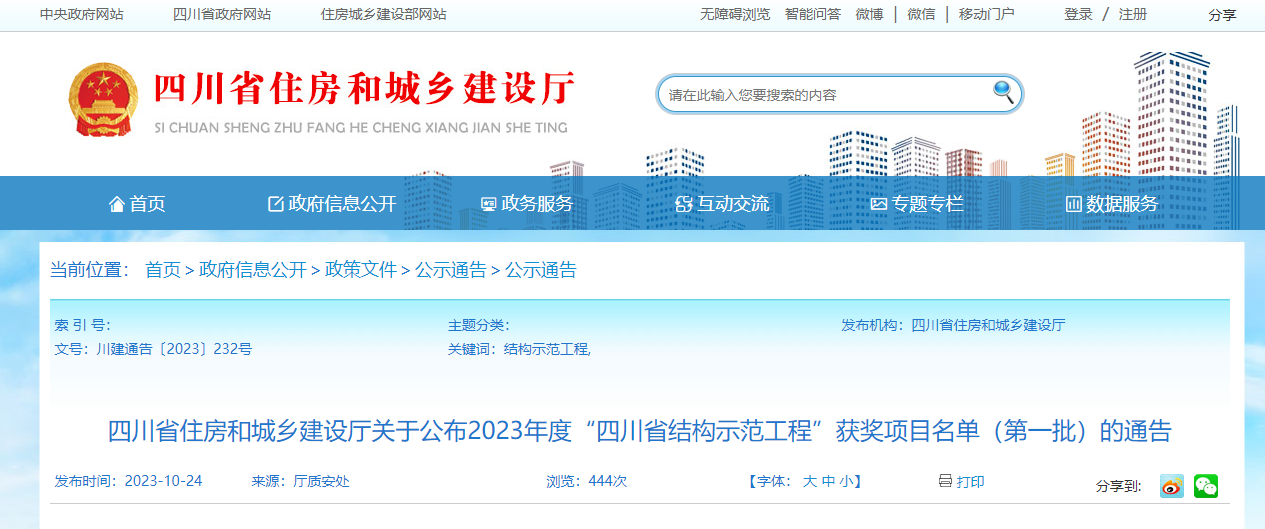
Task: Click 打印 to print page
Action: (x=971, y=481)
